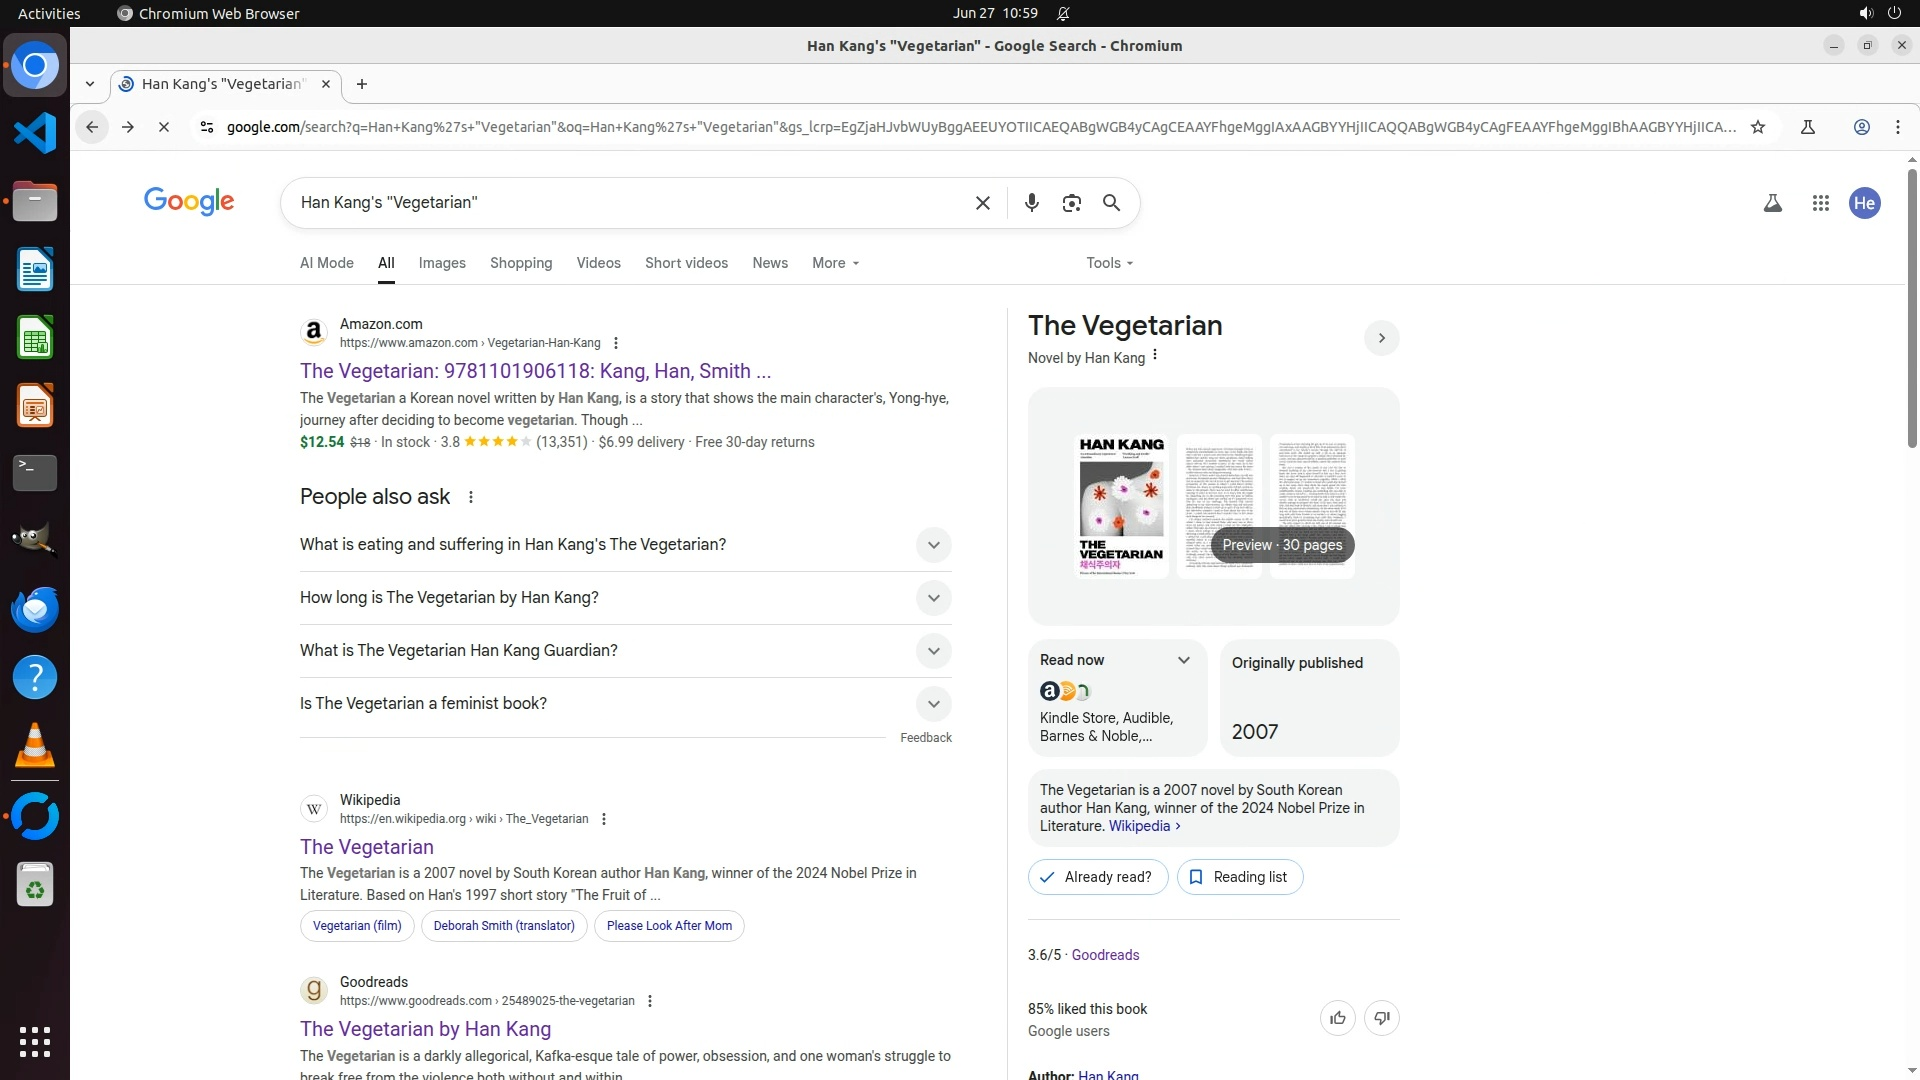Click the Deborah Smith (translator) chip
This screenshot has height=1080, width=1920.
503,926
